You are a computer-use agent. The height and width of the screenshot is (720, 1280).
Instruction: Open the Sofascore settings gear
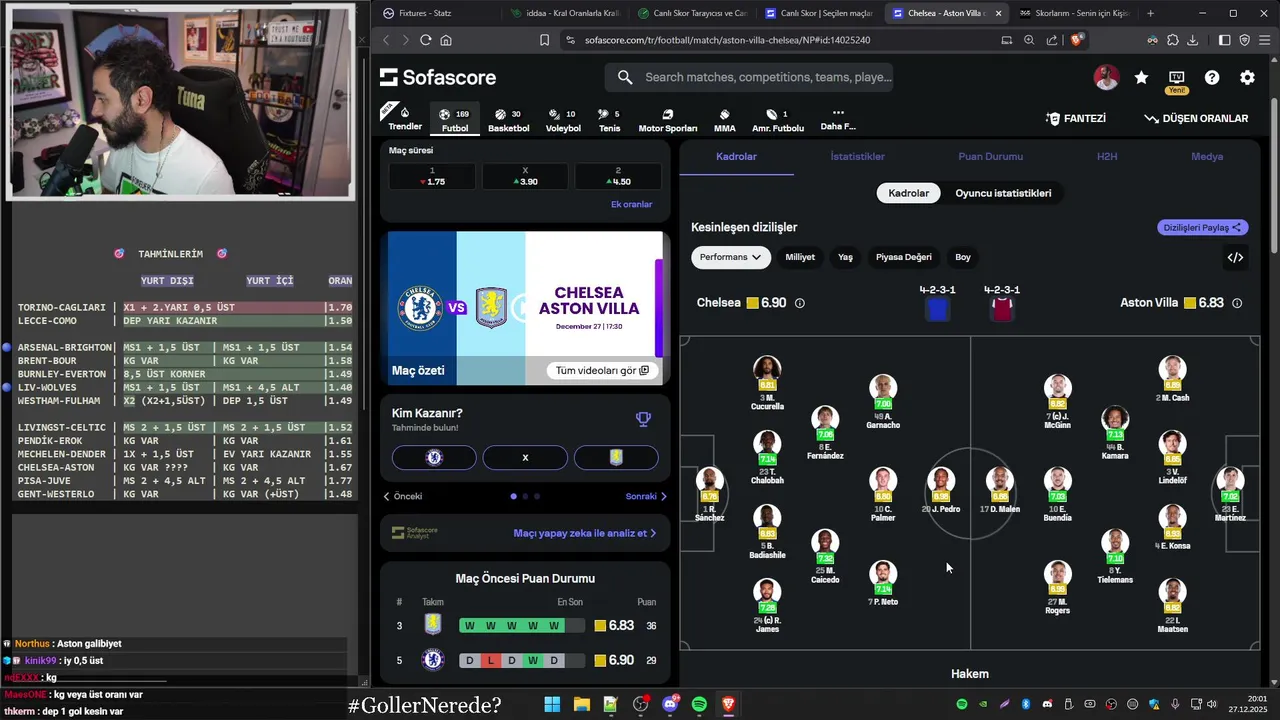[x=1247, y=77]
